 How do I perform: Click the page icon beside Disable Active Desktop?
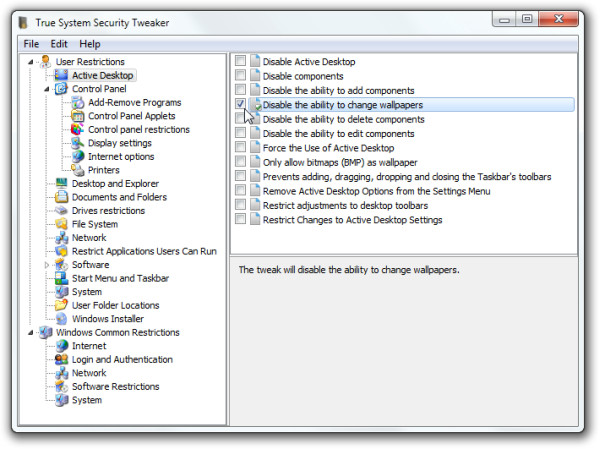(x=255, y=61)
